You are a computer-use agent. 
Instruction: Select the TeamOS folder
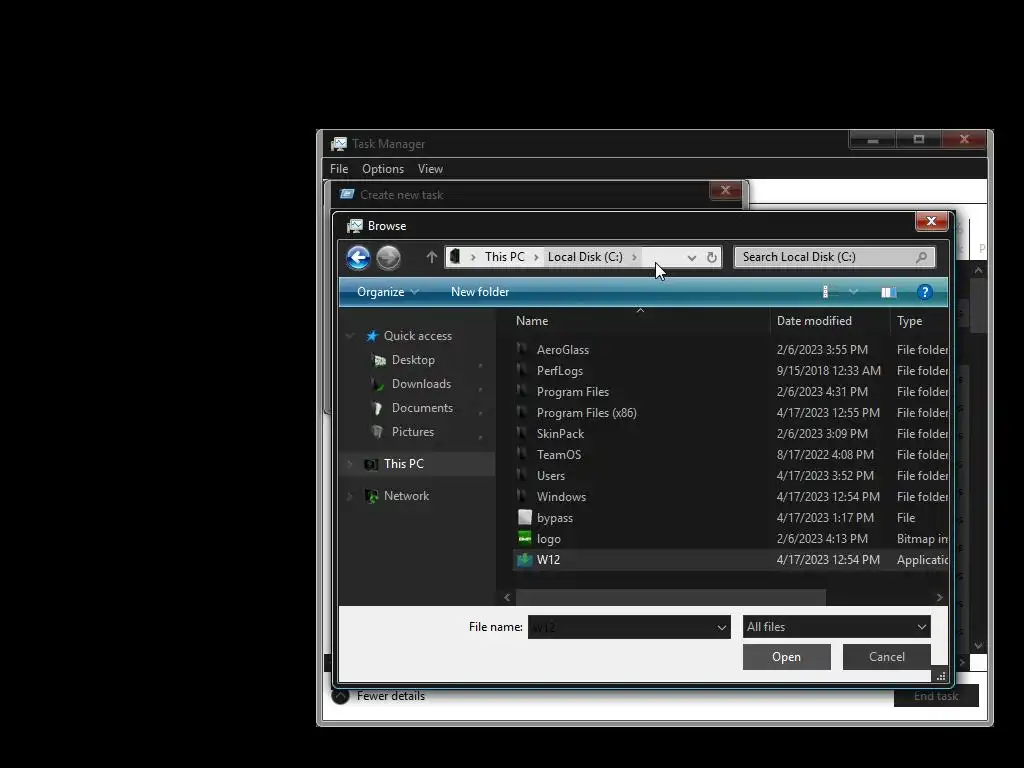coord(731,455)
